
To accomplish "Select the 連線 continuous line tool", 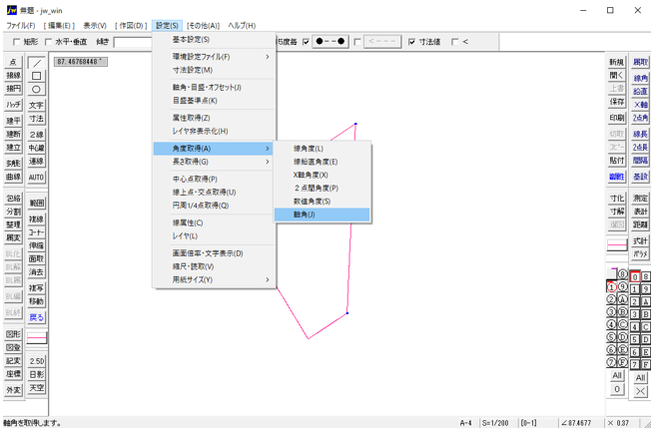I will tap(36, 161).
